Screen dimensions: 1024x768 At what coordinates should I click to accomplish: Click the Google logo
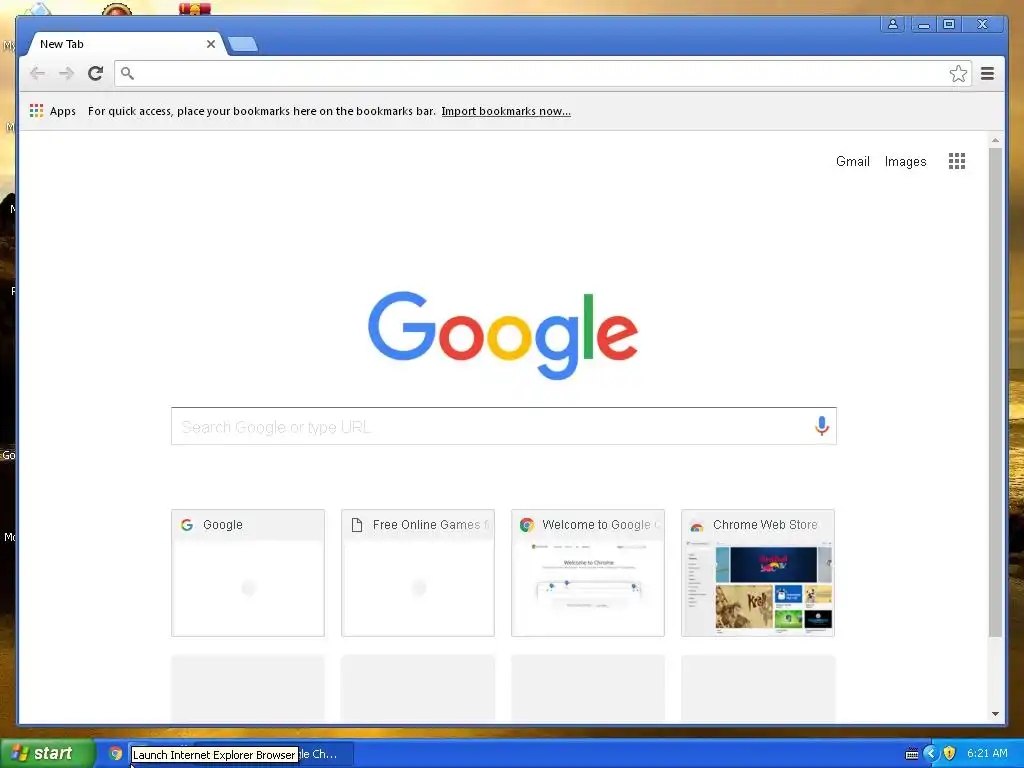(x=503, y=335)
